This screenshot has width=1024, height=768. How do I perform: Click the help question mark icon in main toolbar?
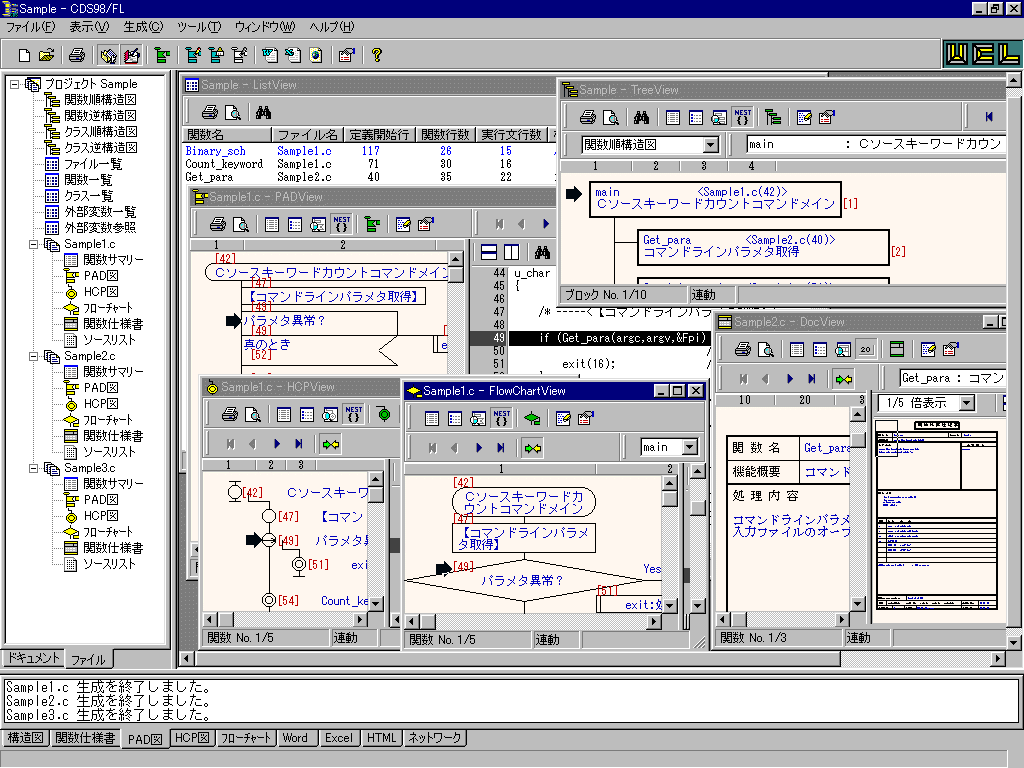pyautogui.click(x=377, y=55)
